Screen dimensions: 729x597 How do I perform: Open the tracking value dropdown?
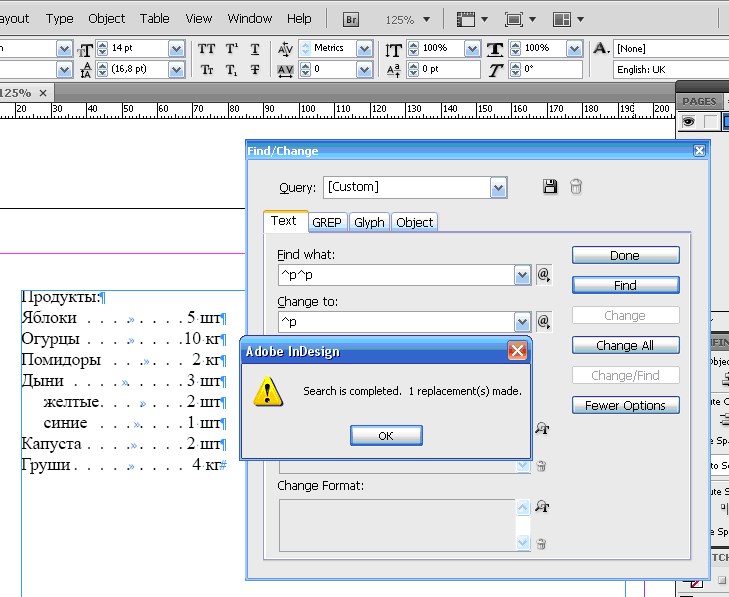(x=364, y=70)
